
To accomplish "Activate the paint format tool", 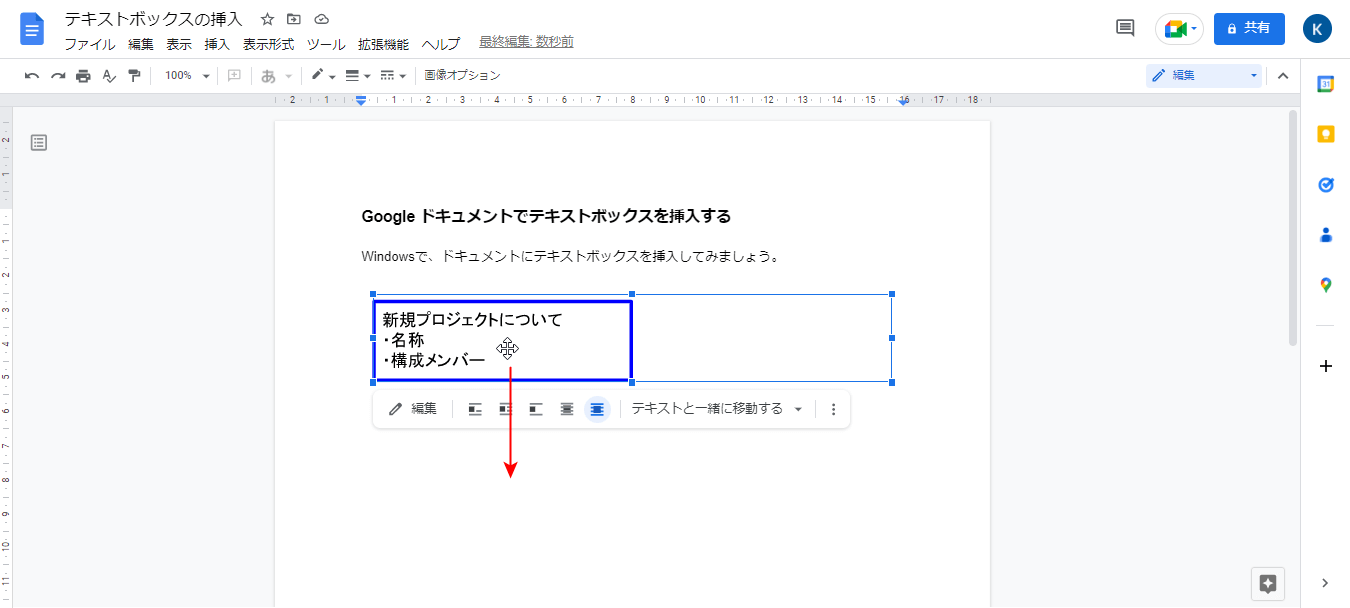I will click(x=134, y=76).
